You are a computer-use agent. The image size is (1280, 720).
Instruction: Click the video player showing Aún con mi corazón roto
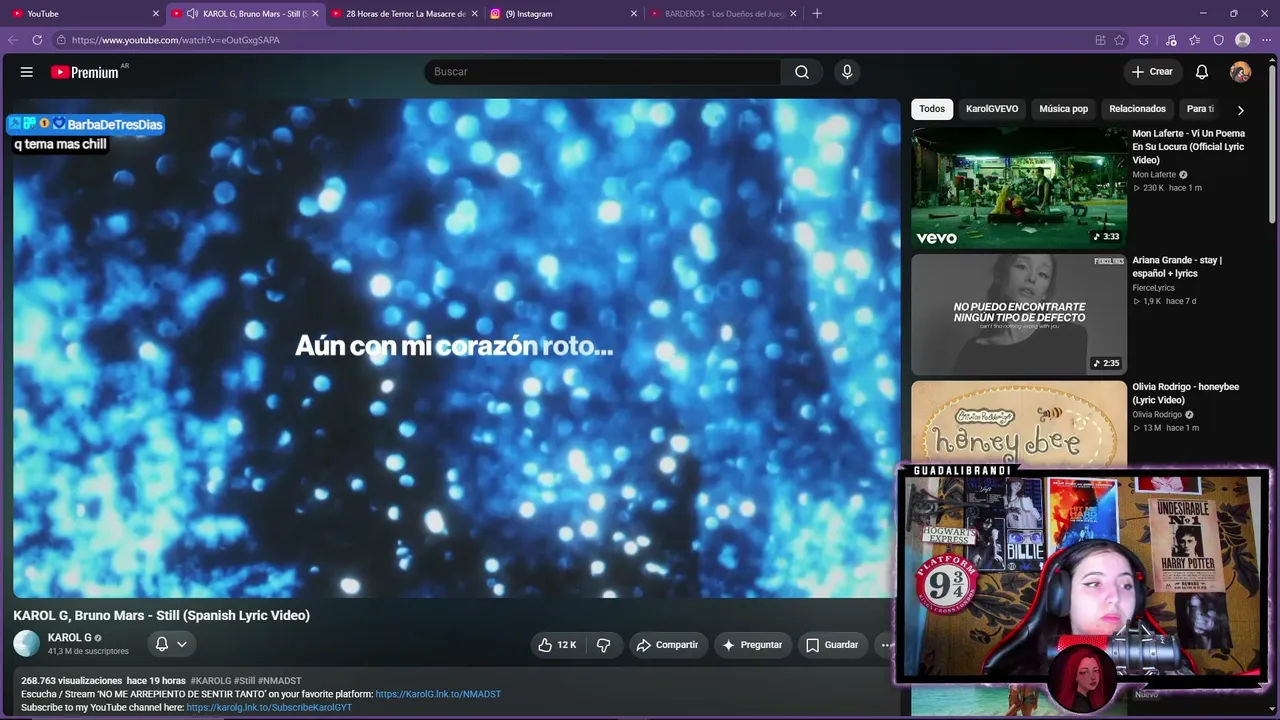(x=456, y=348)
